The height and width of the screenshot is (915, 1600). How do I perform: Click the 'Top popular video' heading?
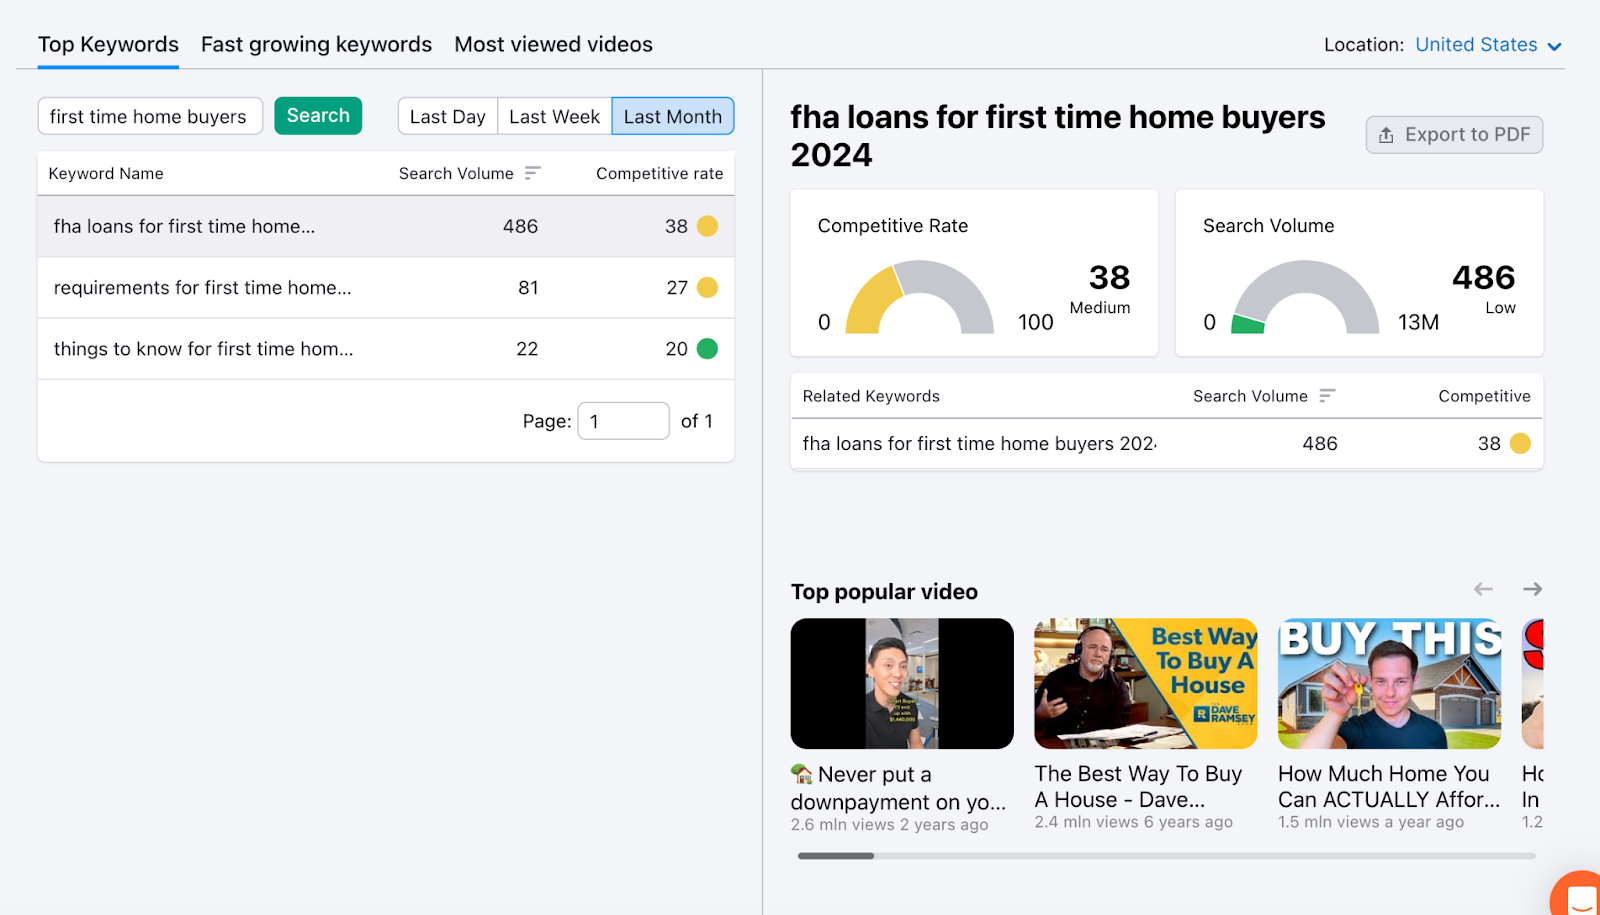point(884,592)
